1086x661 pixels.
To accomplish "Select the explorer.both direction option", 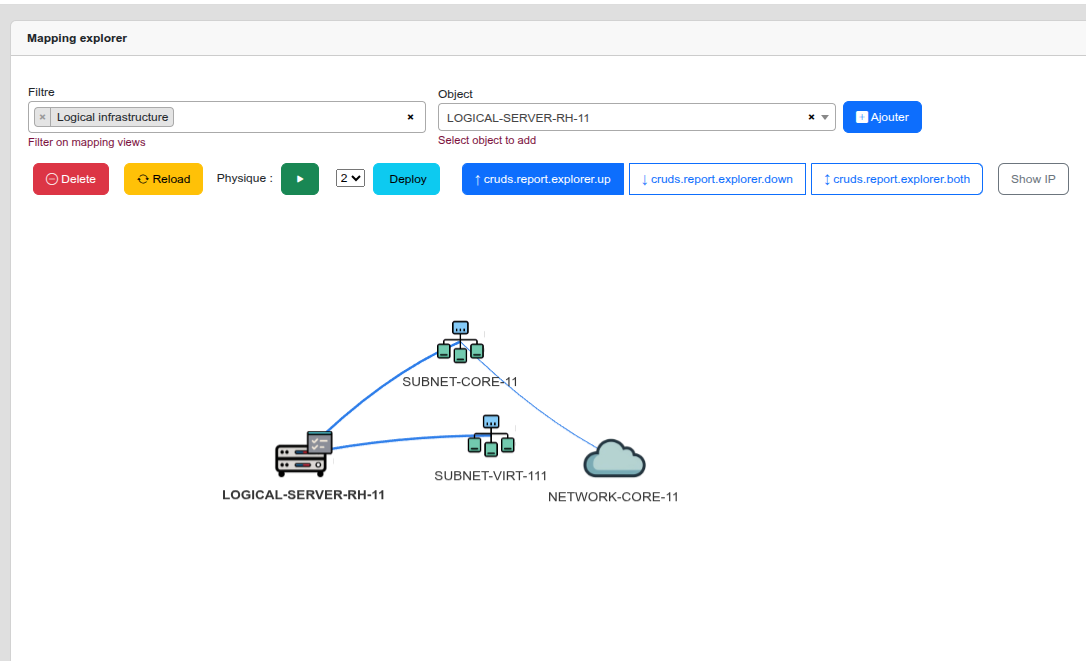I will tap(896, 179).
